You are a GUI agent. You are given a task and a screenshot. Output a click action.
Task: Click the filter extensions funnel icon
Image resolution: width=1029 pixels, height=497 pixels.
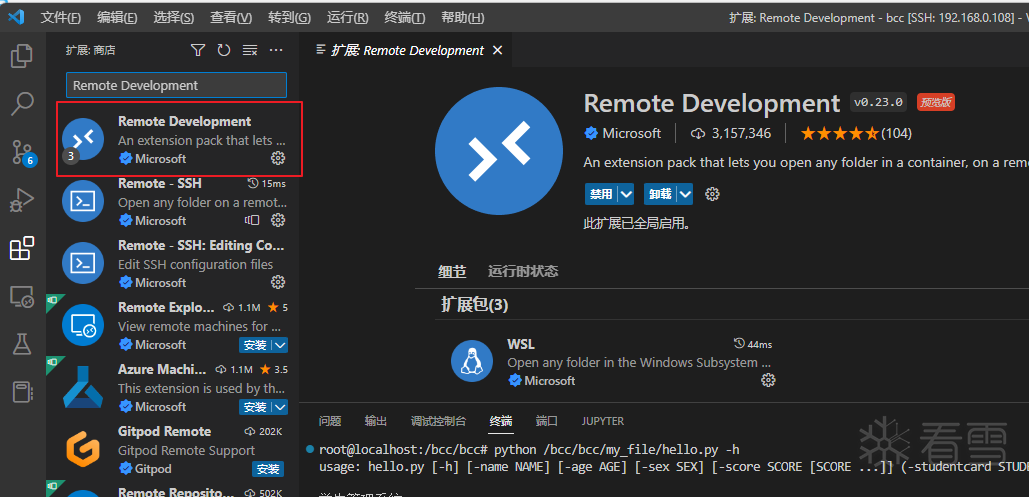pos(198,50)
